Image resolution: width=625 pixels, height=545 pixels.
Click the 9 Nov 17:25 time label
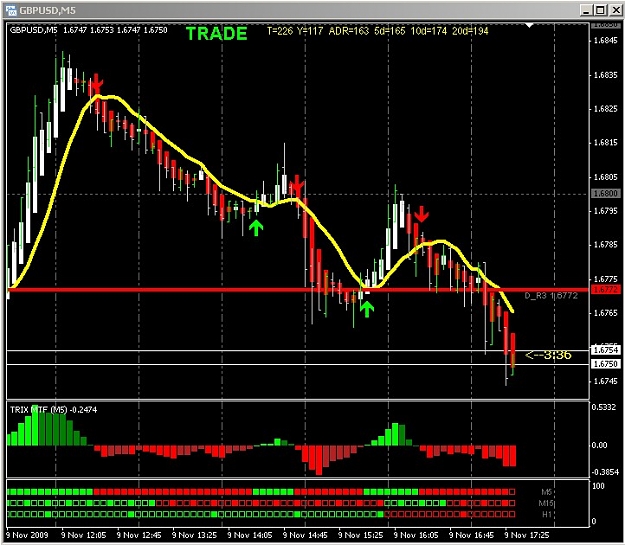tap(527, 535)
